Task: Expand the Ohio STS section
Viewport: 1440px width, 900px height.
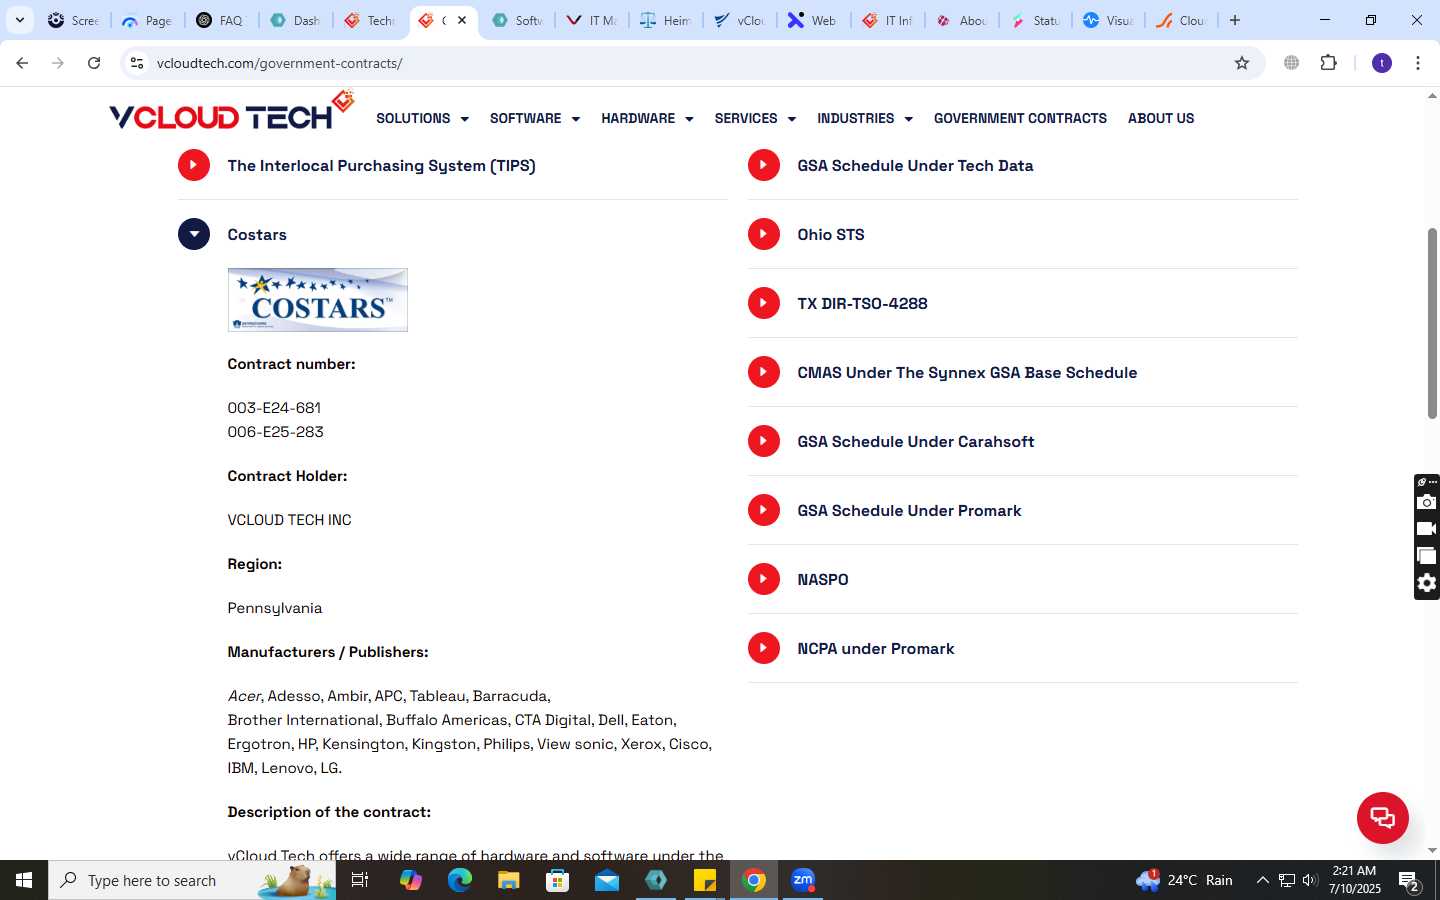Action: coord(764,234)
